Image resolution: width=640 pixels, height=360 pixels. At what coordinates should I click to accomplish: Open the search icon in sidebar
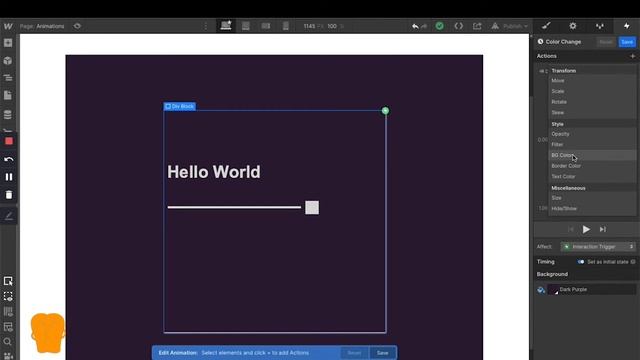tap(8, 342)
